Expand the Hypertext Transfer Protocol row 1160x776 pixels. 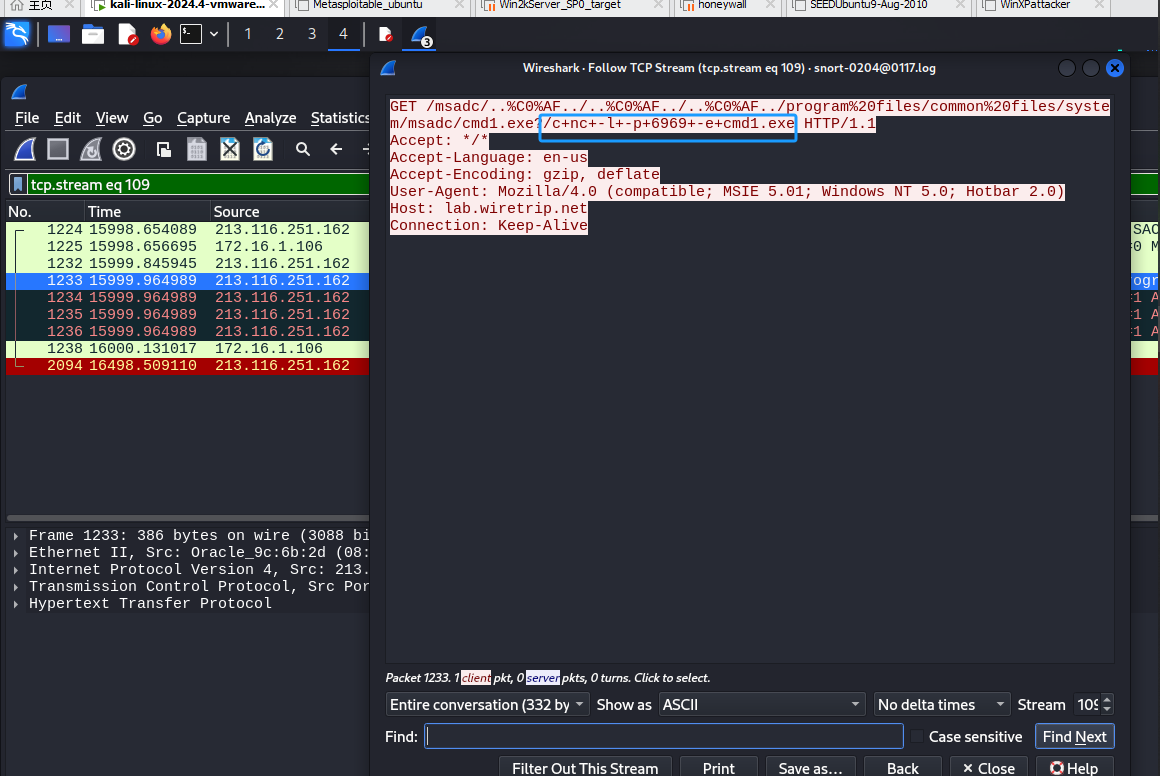click(16, 604)
